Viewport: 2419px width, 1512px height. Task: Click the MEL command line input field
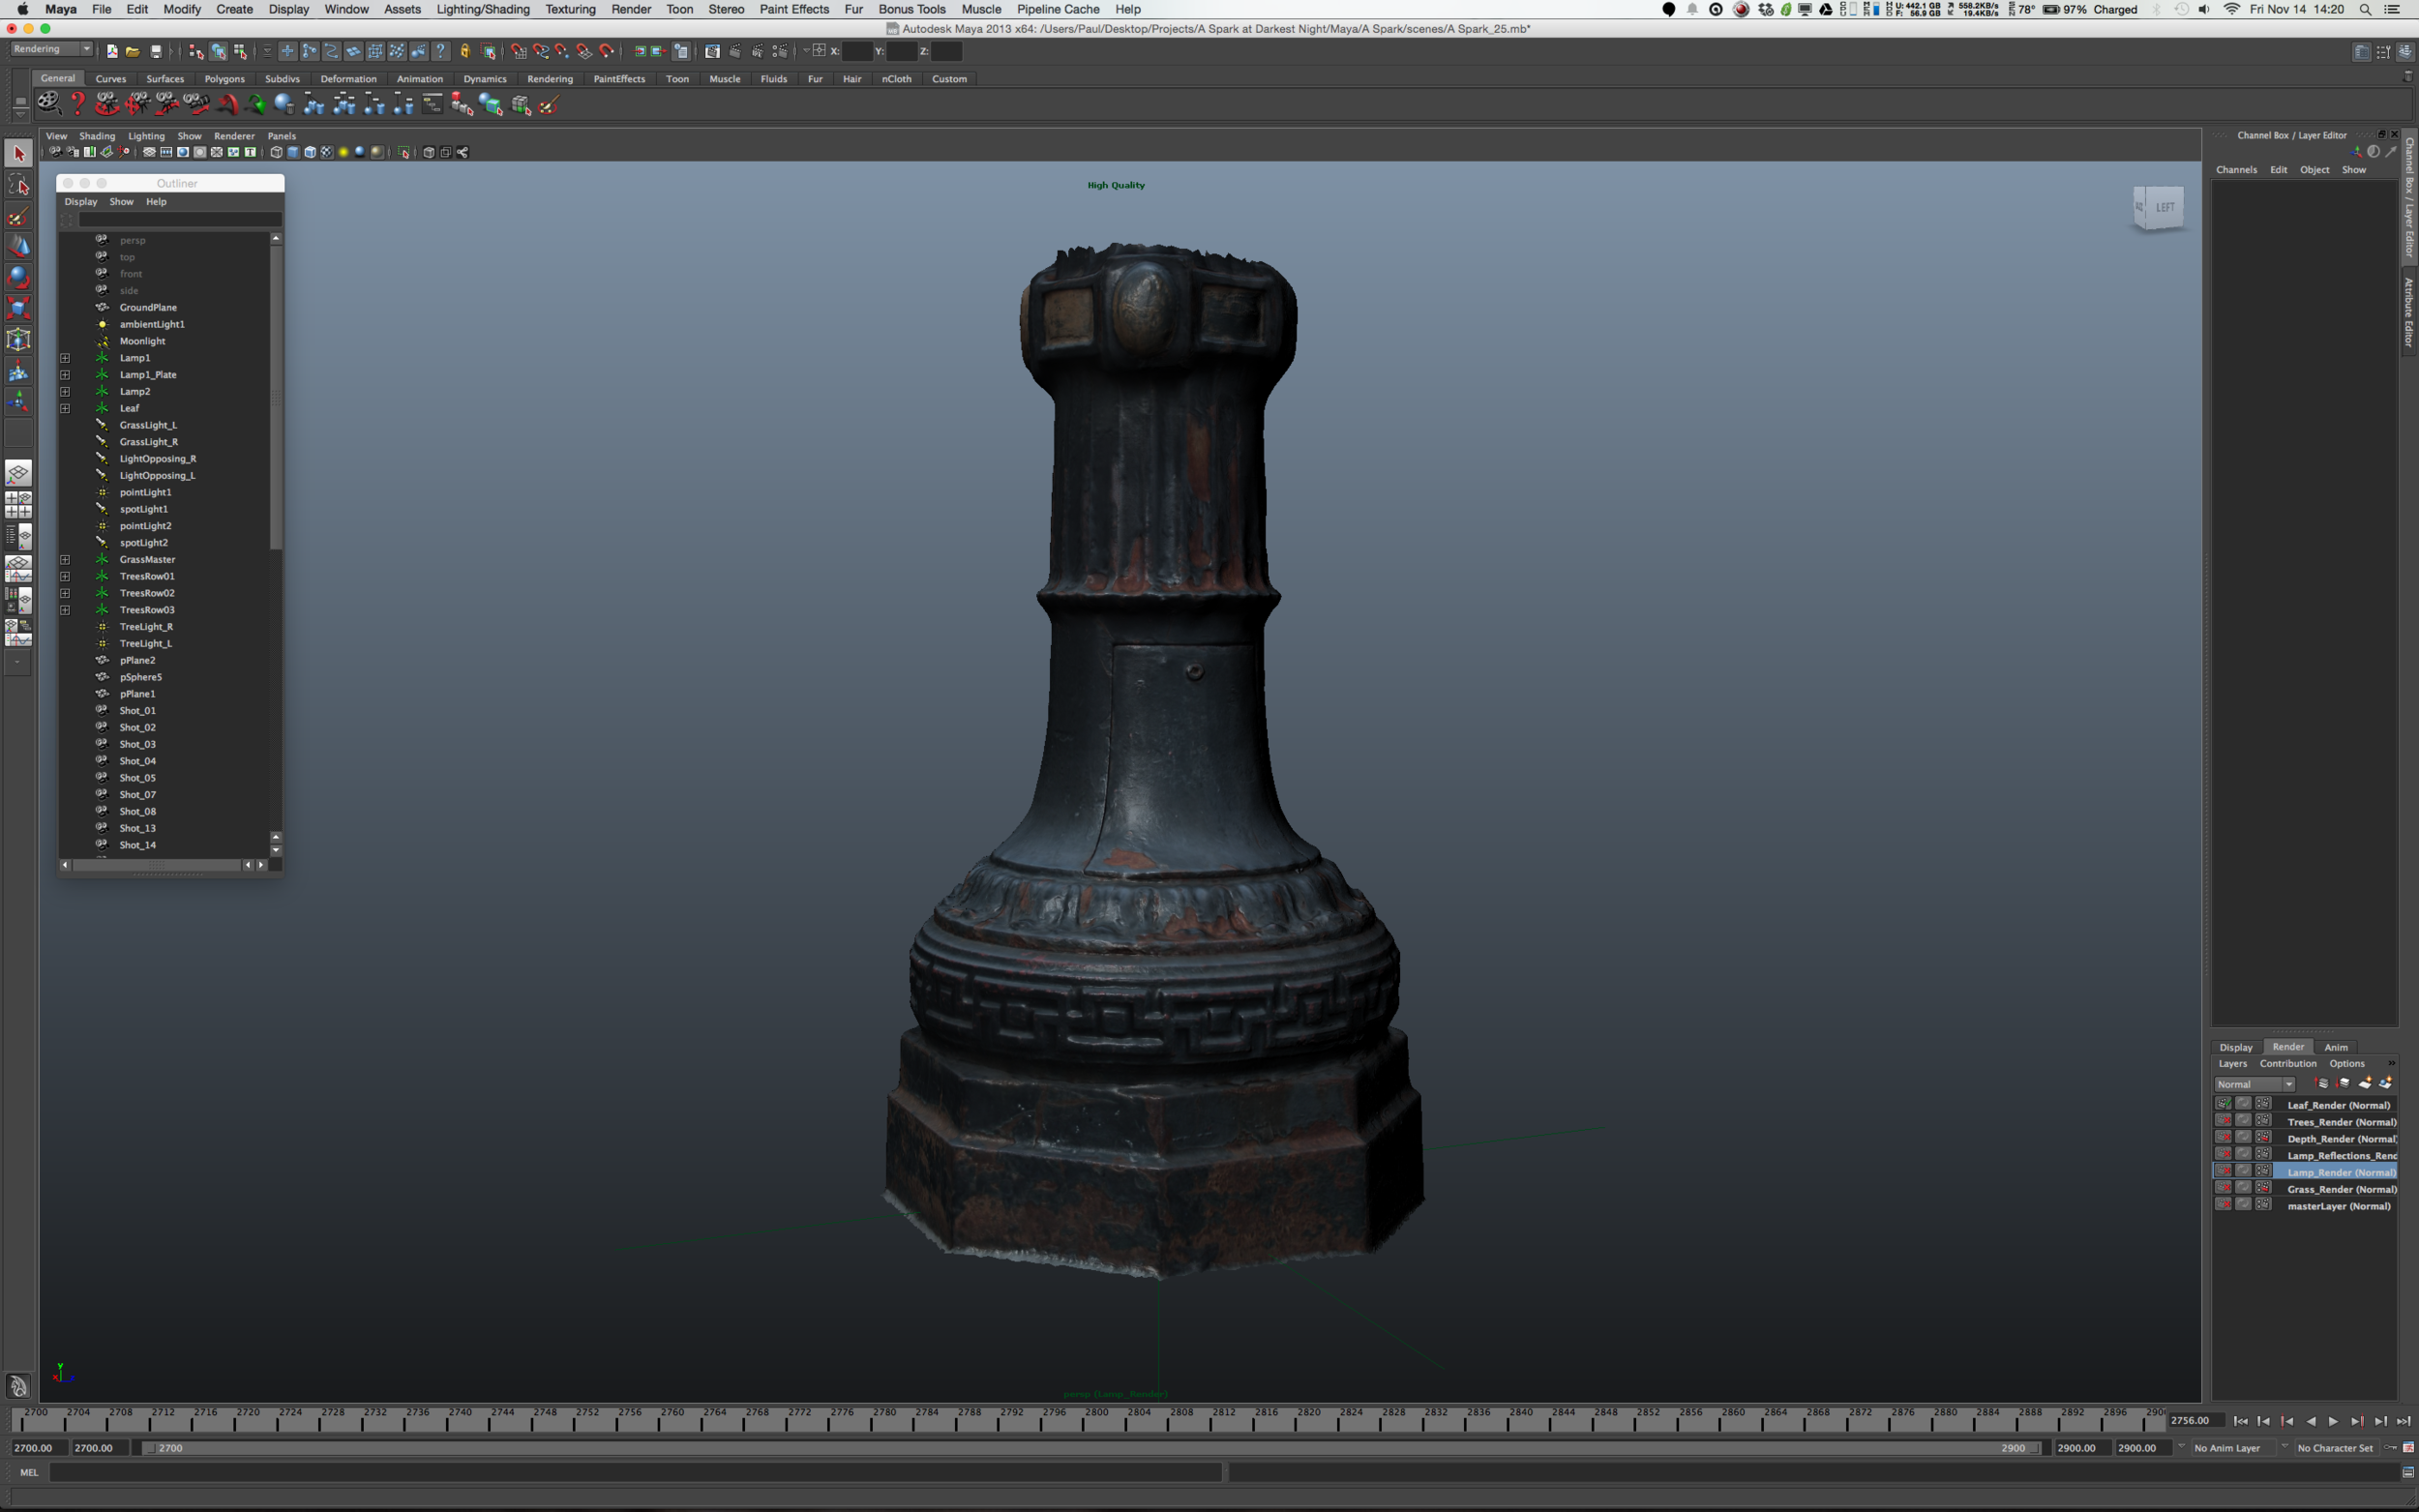click(635, 1472)
